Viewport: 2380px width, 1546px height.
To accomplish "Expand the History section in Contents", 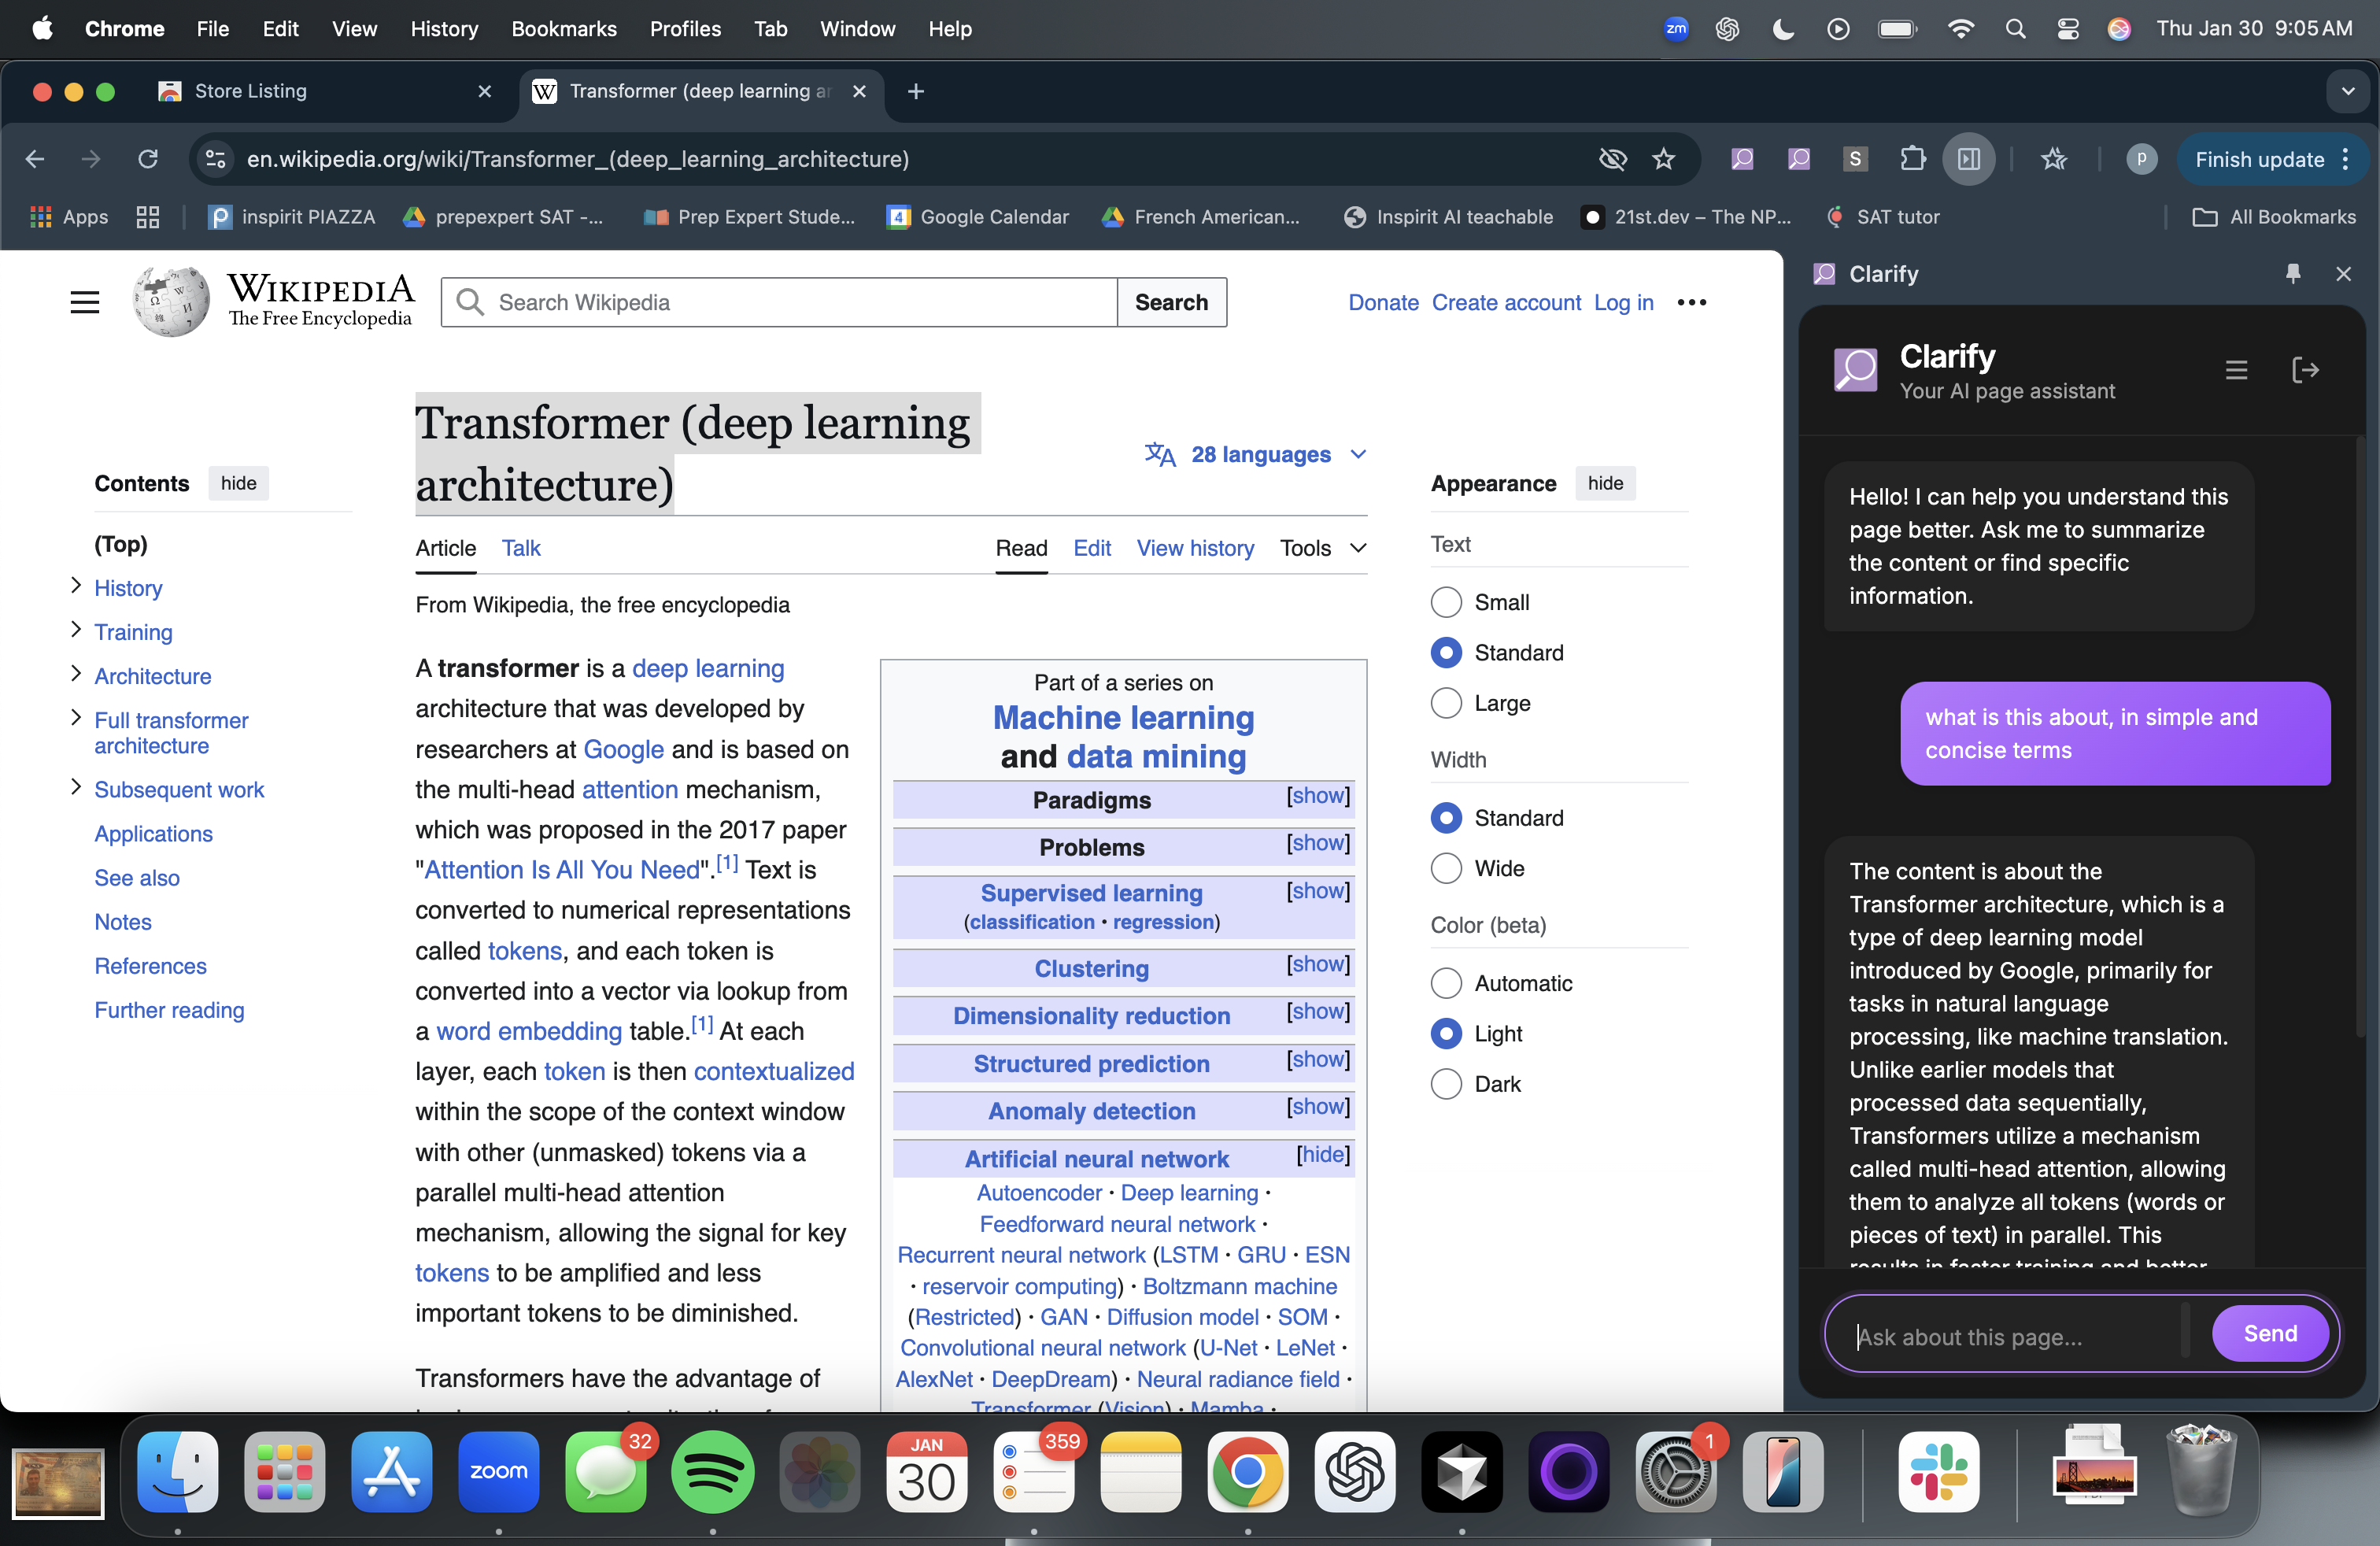I will (76, 586).
